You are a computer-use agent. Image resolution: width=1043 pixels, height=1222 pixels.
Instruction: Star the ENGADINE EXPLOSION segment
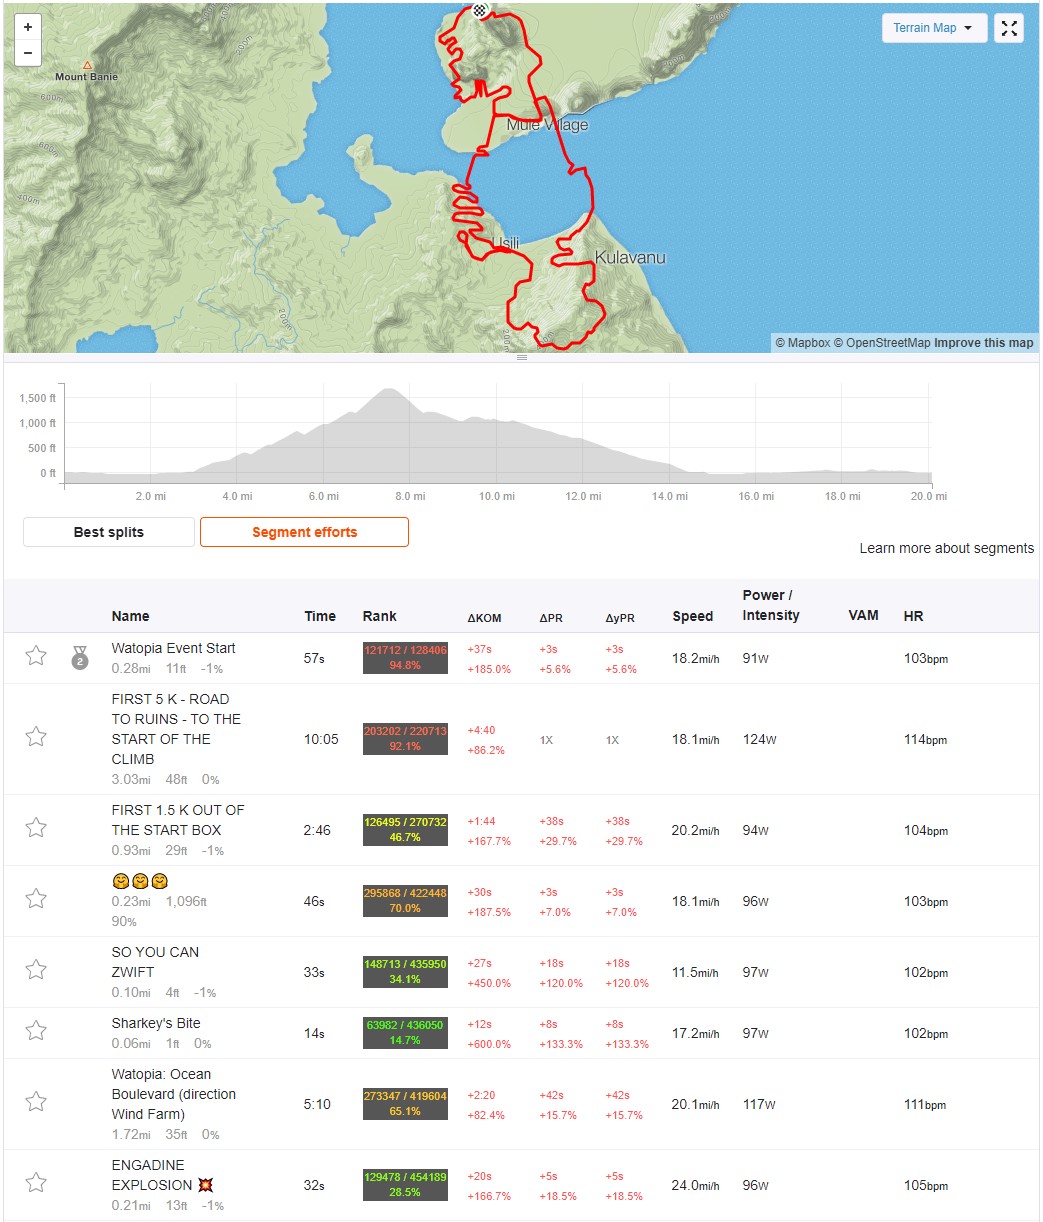(36, 1183)
